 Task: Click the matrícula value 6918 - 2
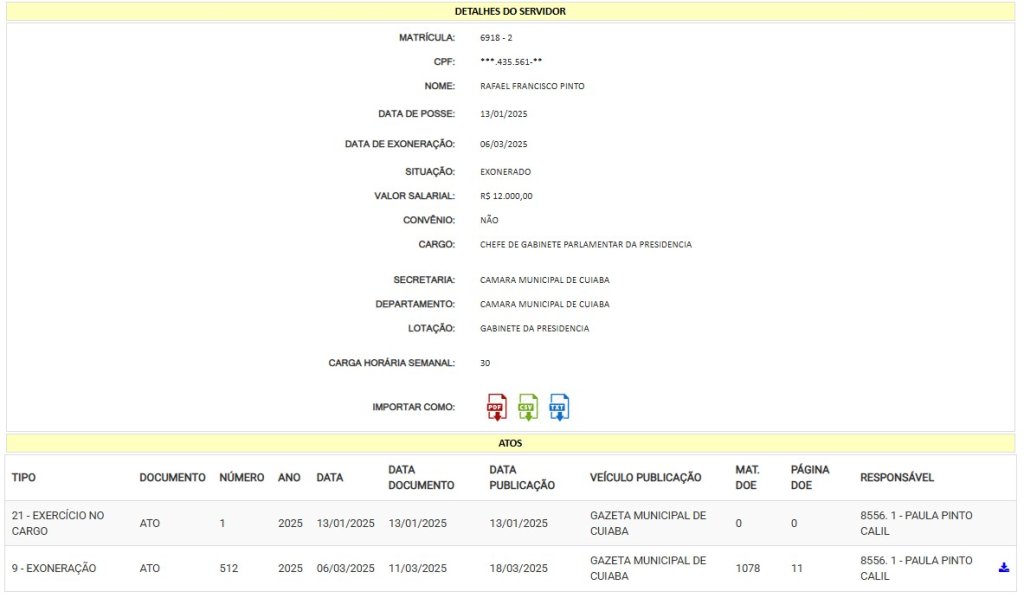(496, 38)
